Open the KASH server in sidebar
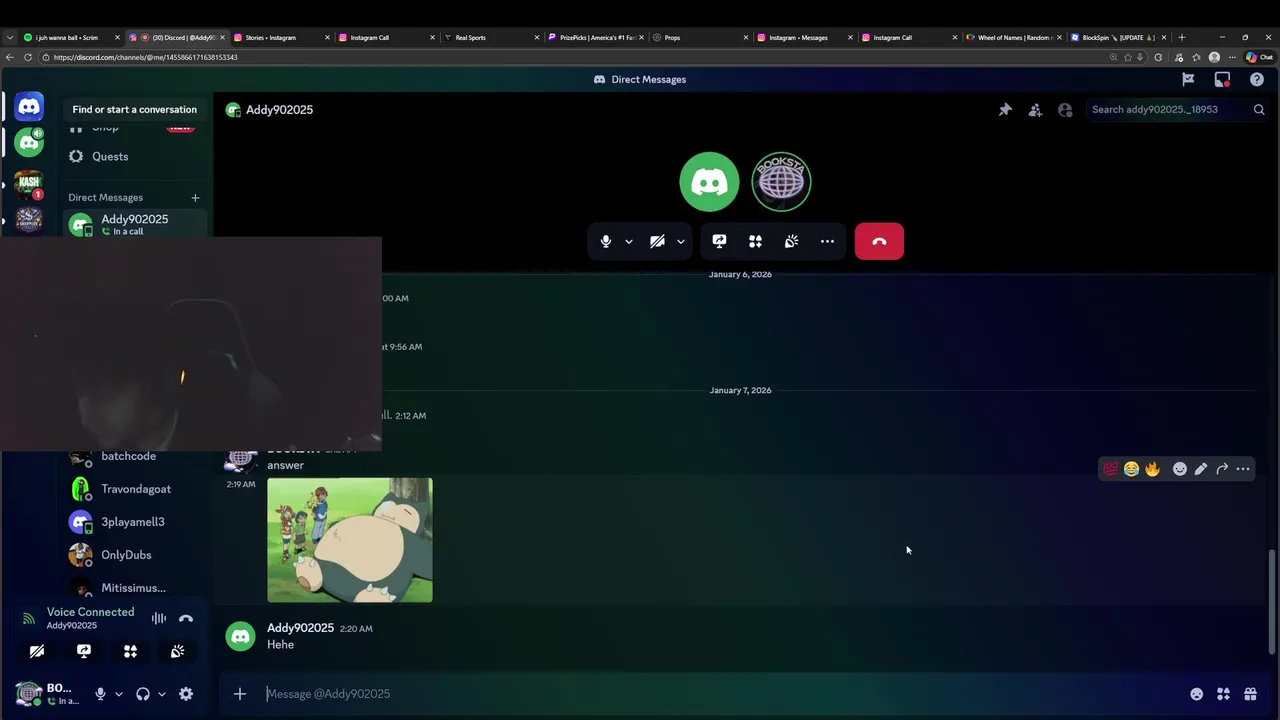Image resolution: width=1280 pixels, height=720 pixels. 29,182
